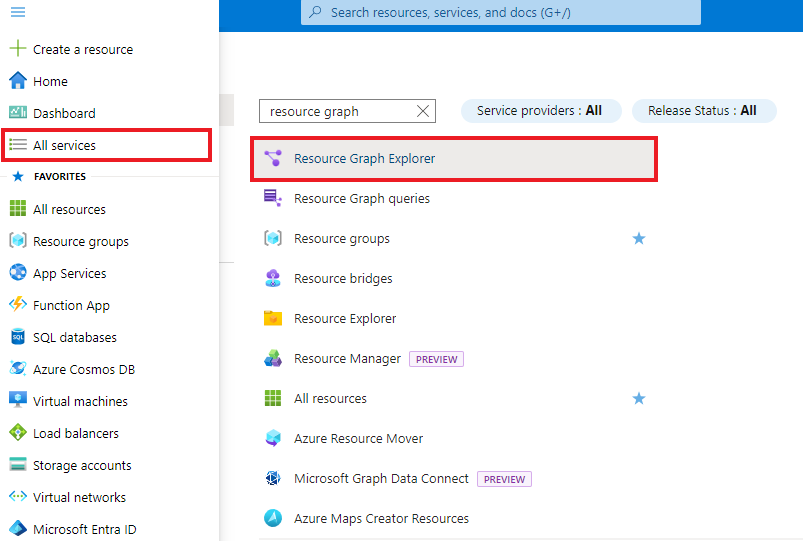Open the Dashboard chart icon
This screenshot has width=803, height=541.
click(x=17, y=113)
